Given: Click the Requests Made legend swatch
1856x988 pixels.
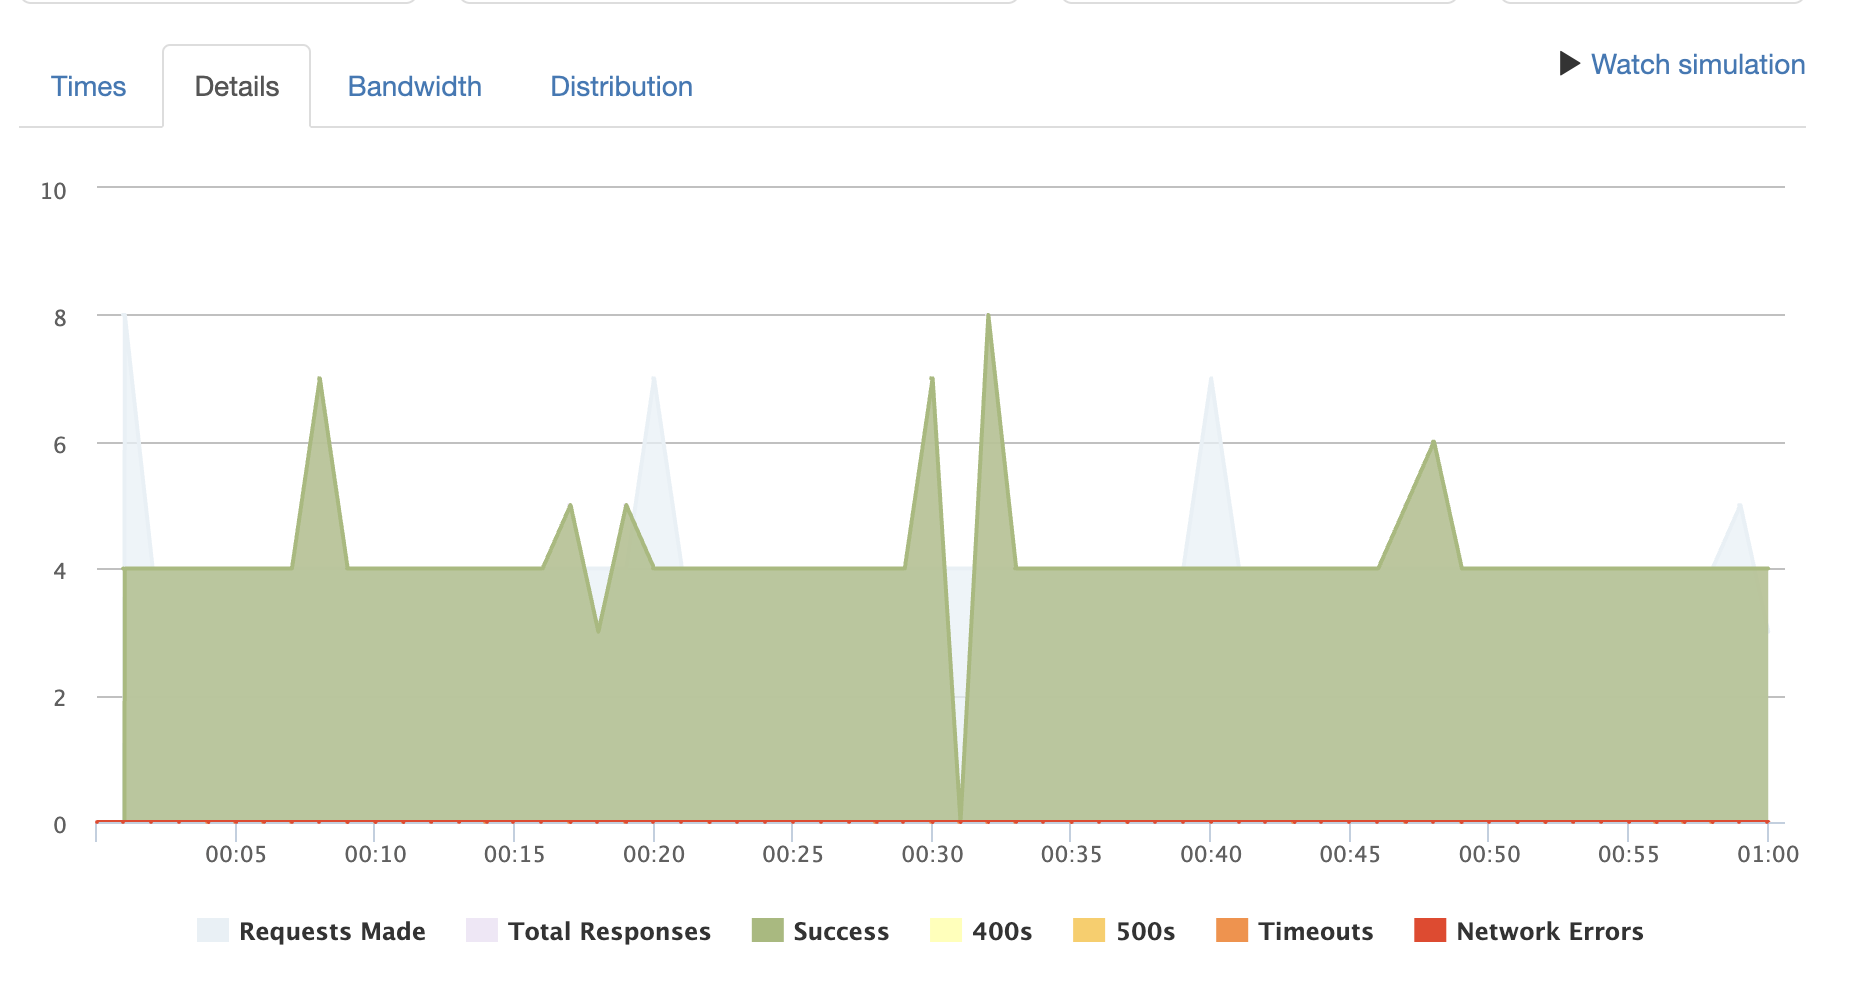Looking at the screenshot, I should coord(213,931).
